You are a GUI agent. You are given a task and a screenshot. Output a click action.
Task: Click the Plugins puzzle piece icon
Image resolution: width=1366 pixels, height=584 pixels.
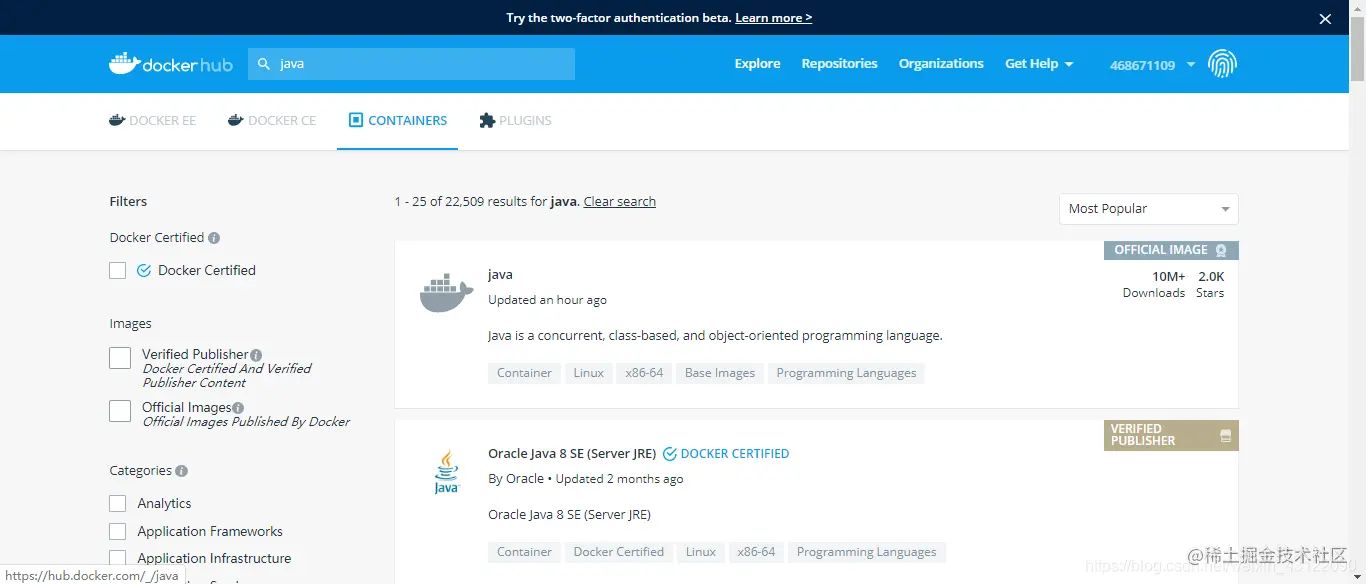tap(487, 120)
